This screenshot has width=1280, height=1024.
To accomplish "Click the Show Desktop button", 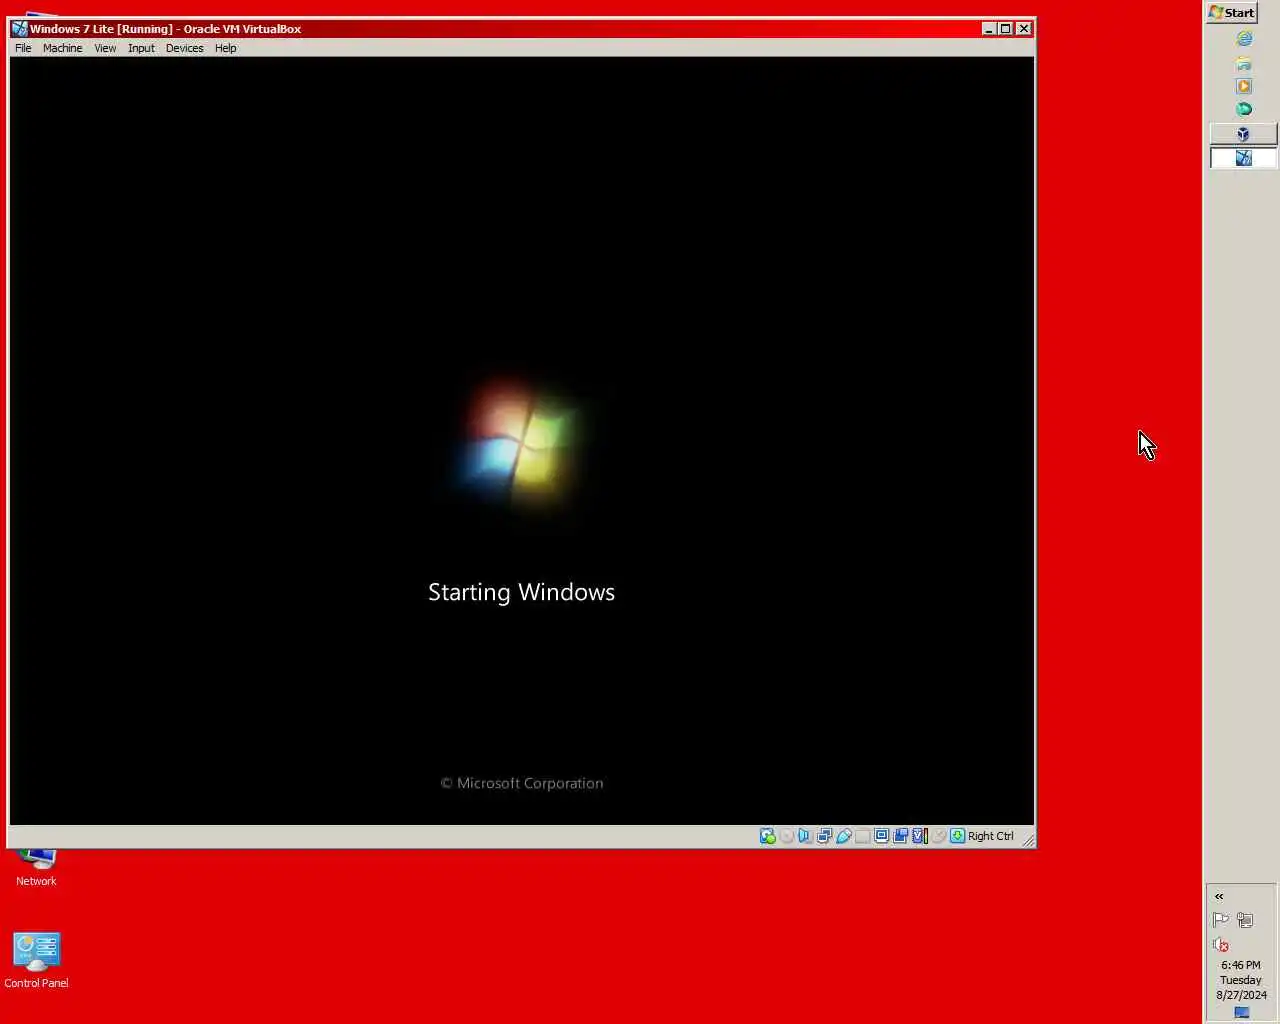I will point(1241,1013).
